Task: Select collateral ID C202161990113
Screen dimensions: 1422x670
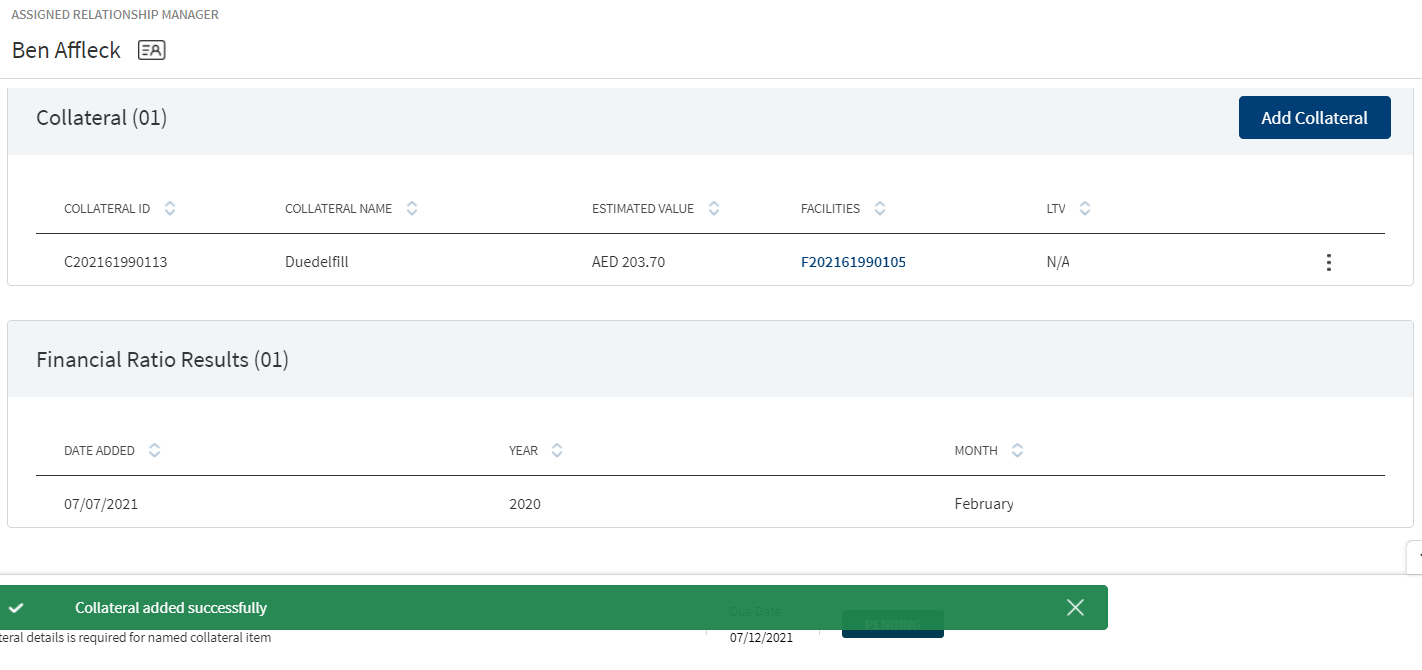Action: (x=116, y=262)
